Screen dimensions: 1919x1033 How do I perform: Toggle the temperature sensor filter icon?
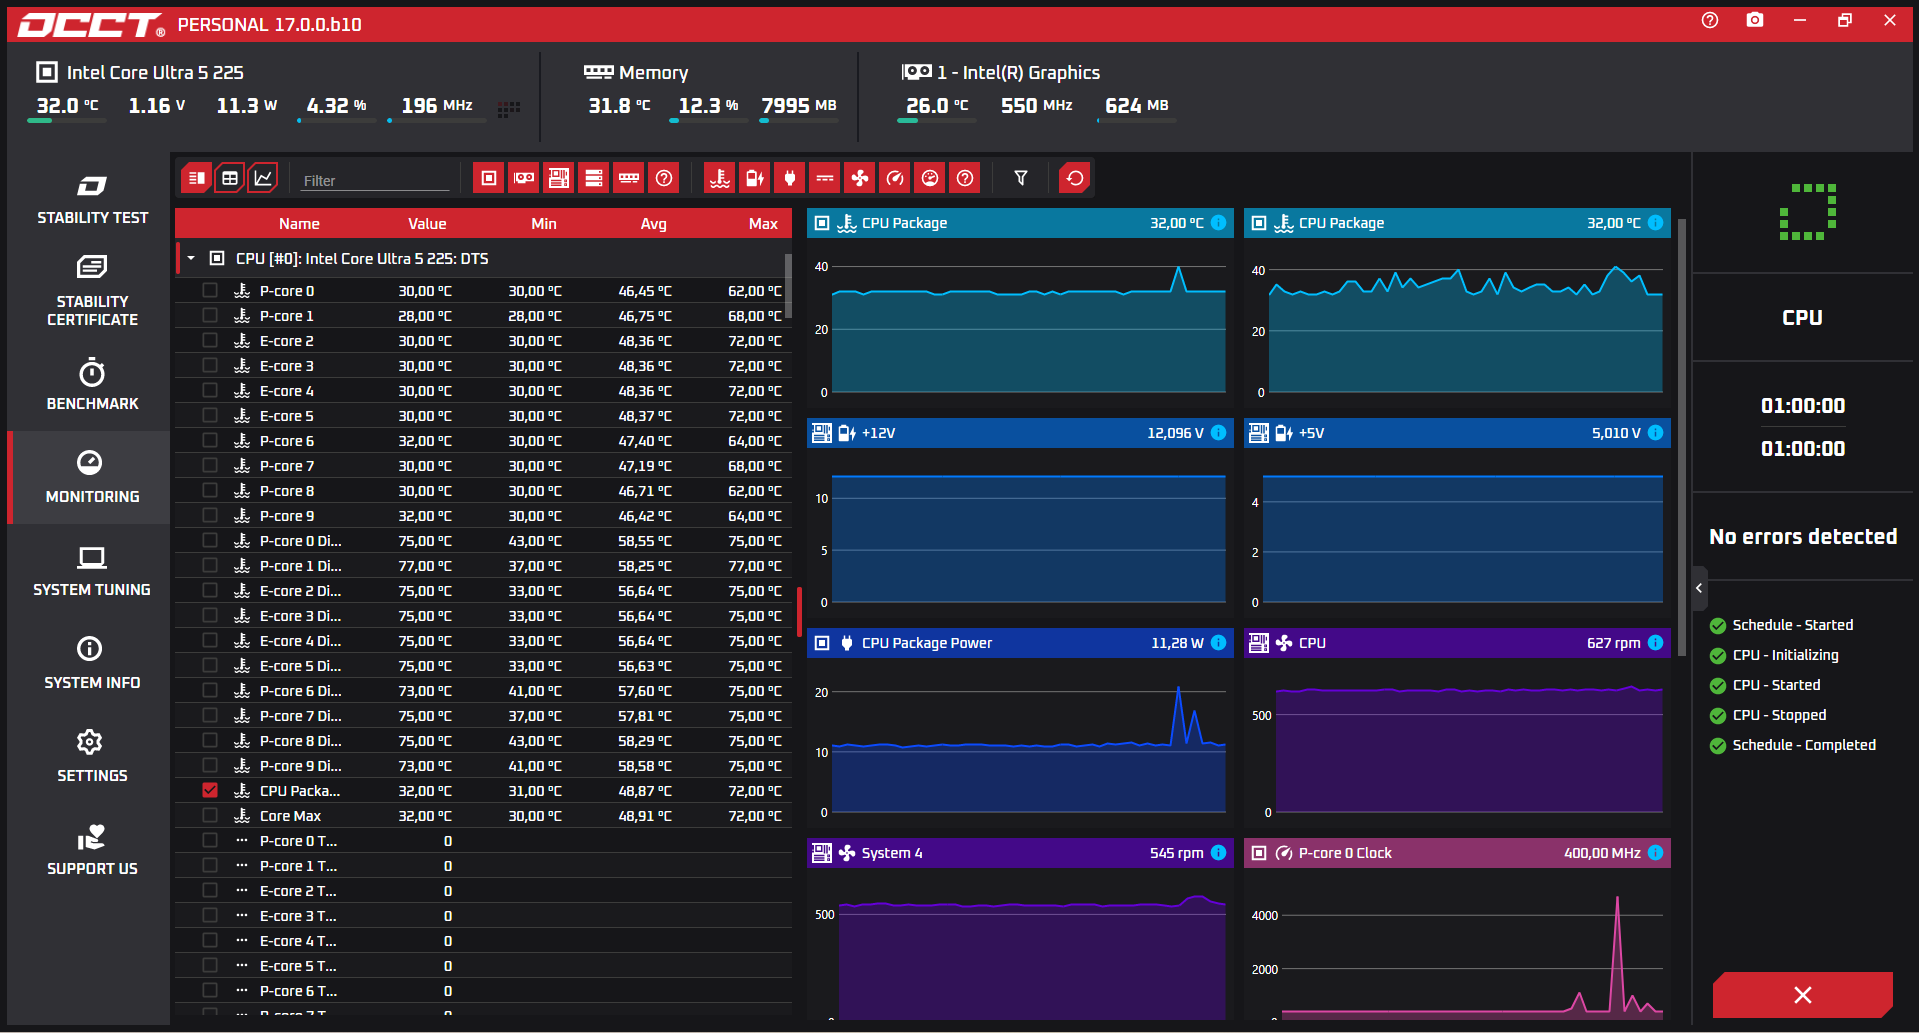pos(720,178)
